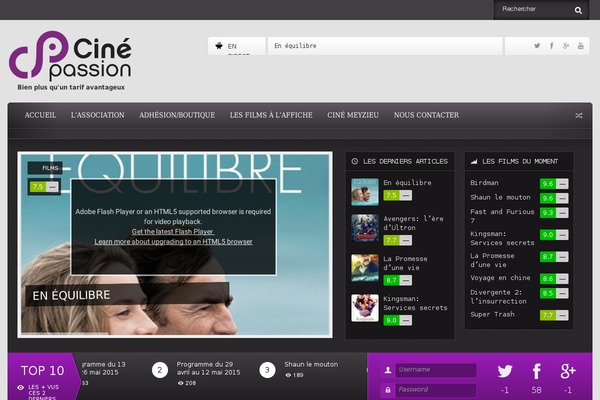This screenshot has width=600, height=400.
Task: Open Shaun le mouton in Top 10 strip
Action: (311, 364)
